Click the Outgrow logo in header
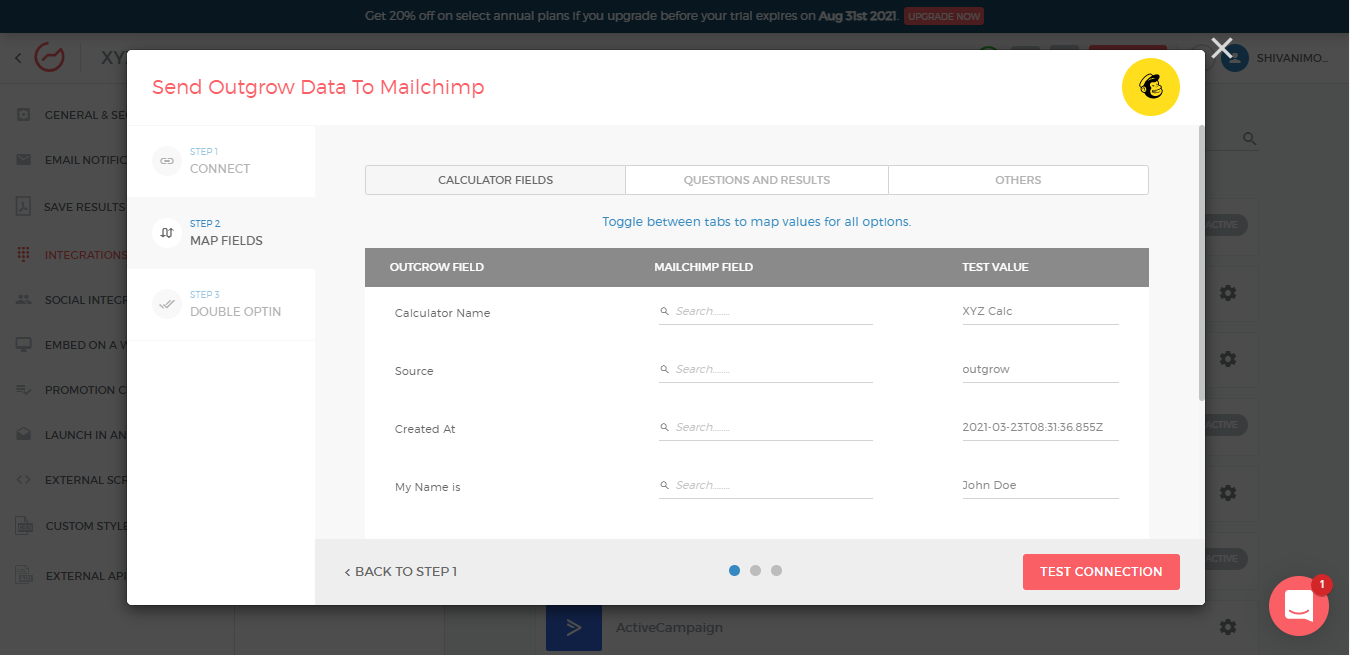This screenshot has height=655, width=1350. [x=49, y=58]
